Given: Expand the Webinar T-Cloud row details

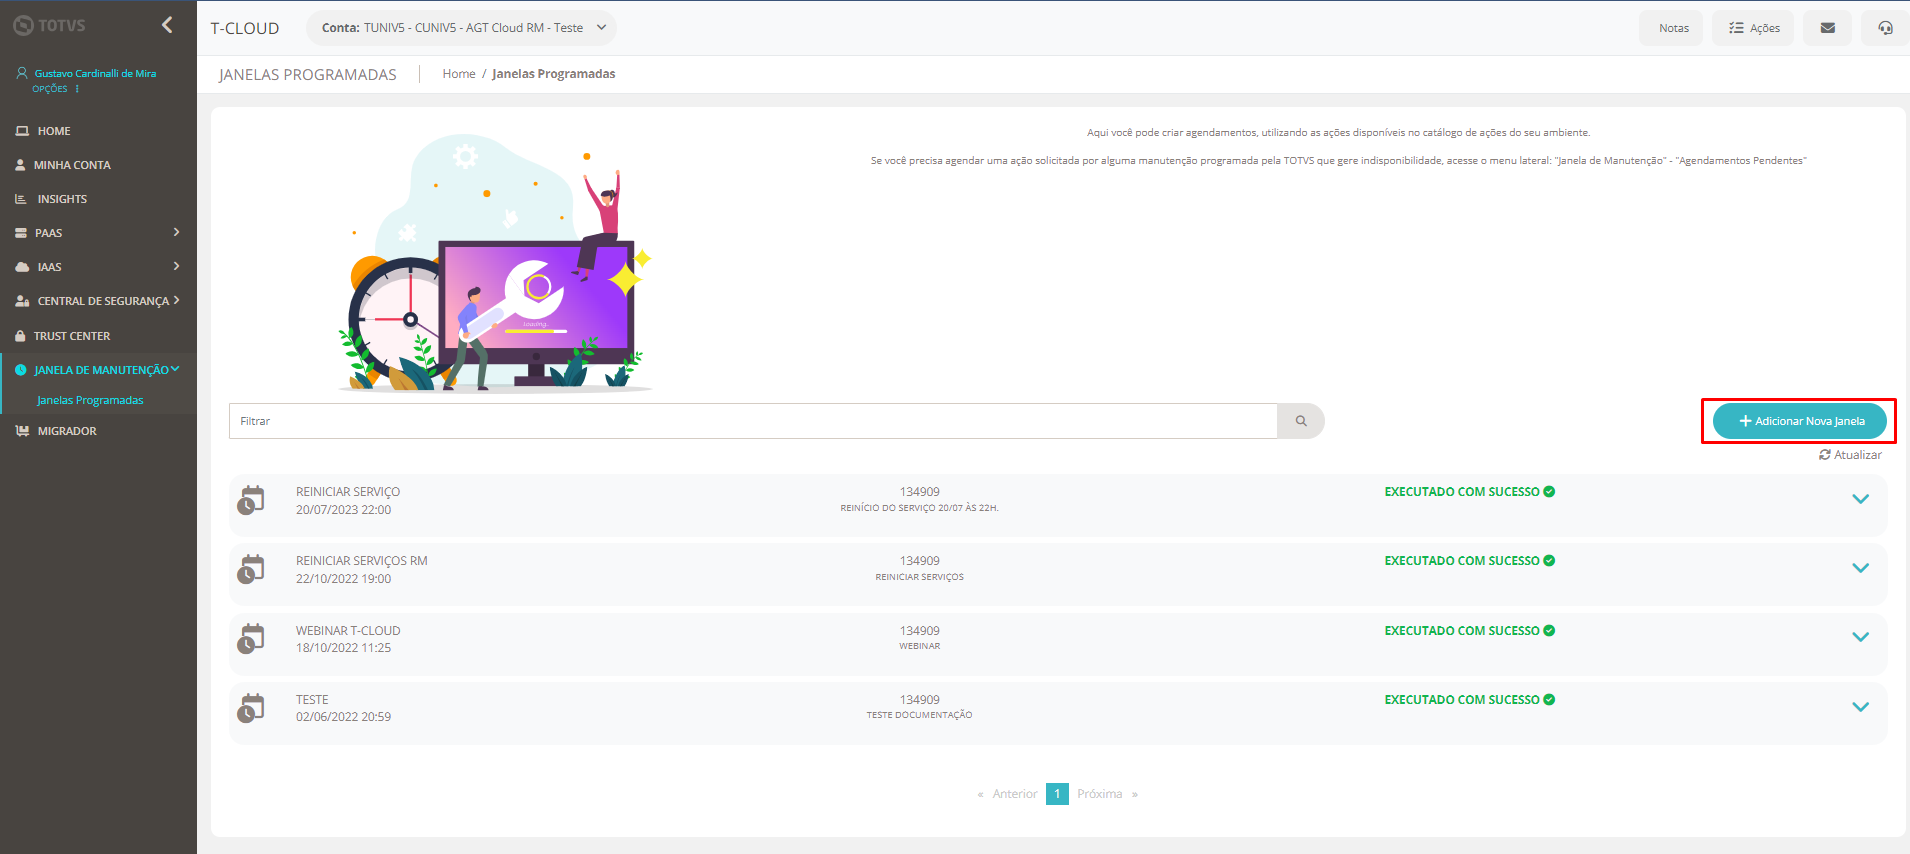Looking at the screenshot, I should point(1860,637).
